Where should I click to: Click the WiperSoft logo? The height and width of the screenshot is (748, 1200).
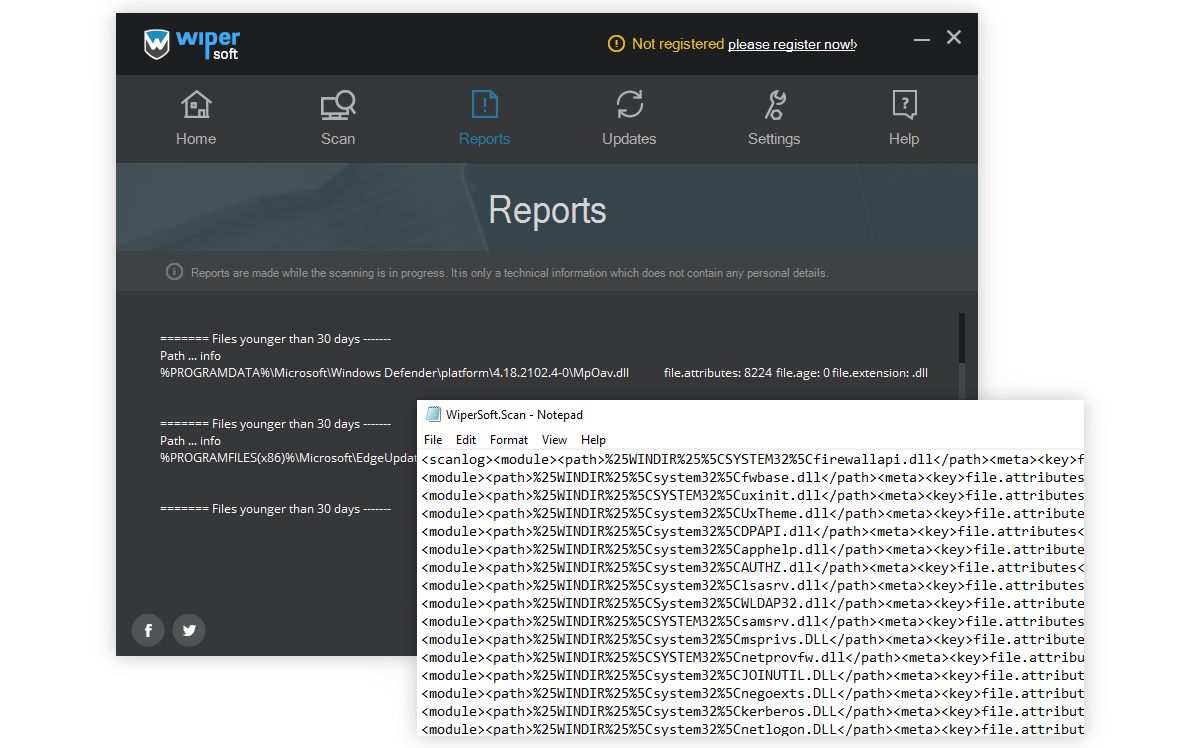point(192,44)
